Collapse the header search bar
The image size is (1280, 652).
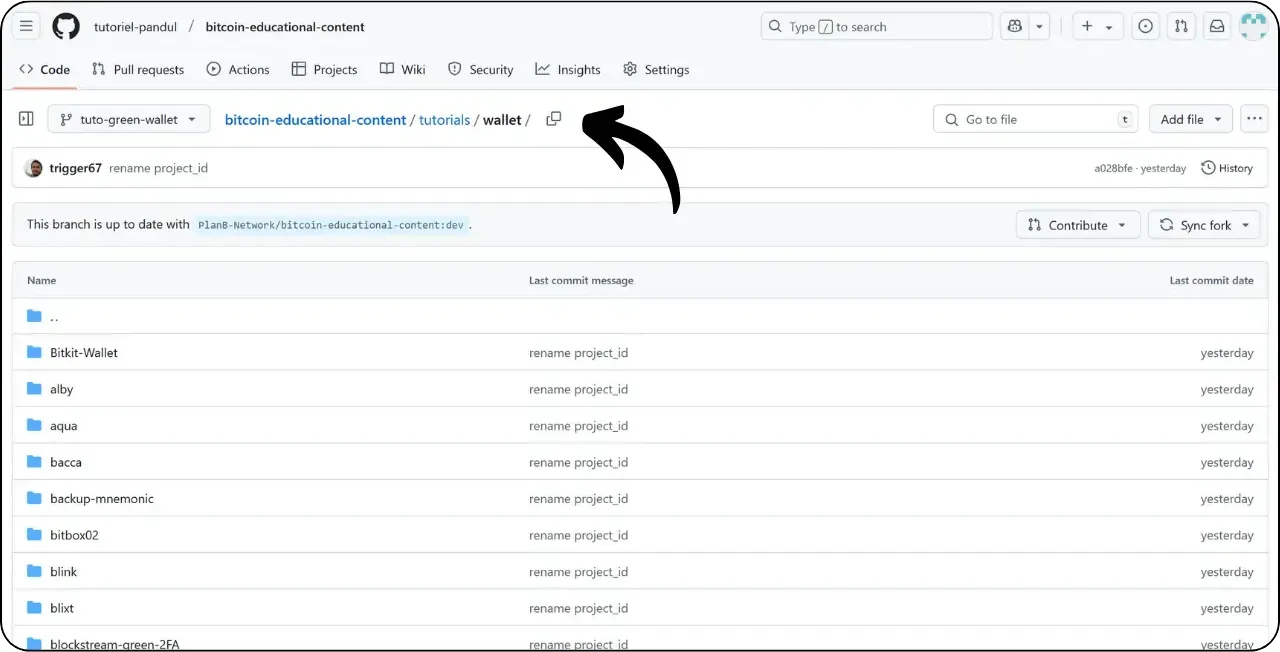click(875, 26)
